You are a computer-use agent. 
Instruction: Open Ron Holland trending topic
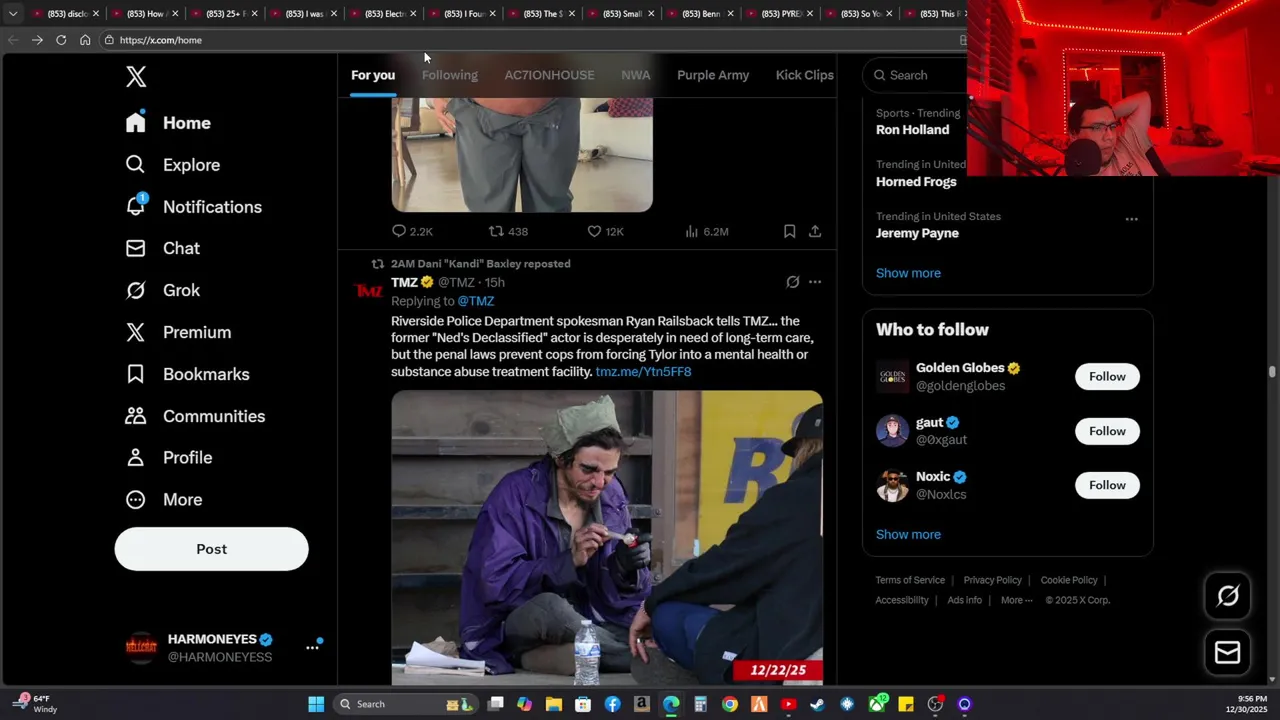(x=912, y=130)
